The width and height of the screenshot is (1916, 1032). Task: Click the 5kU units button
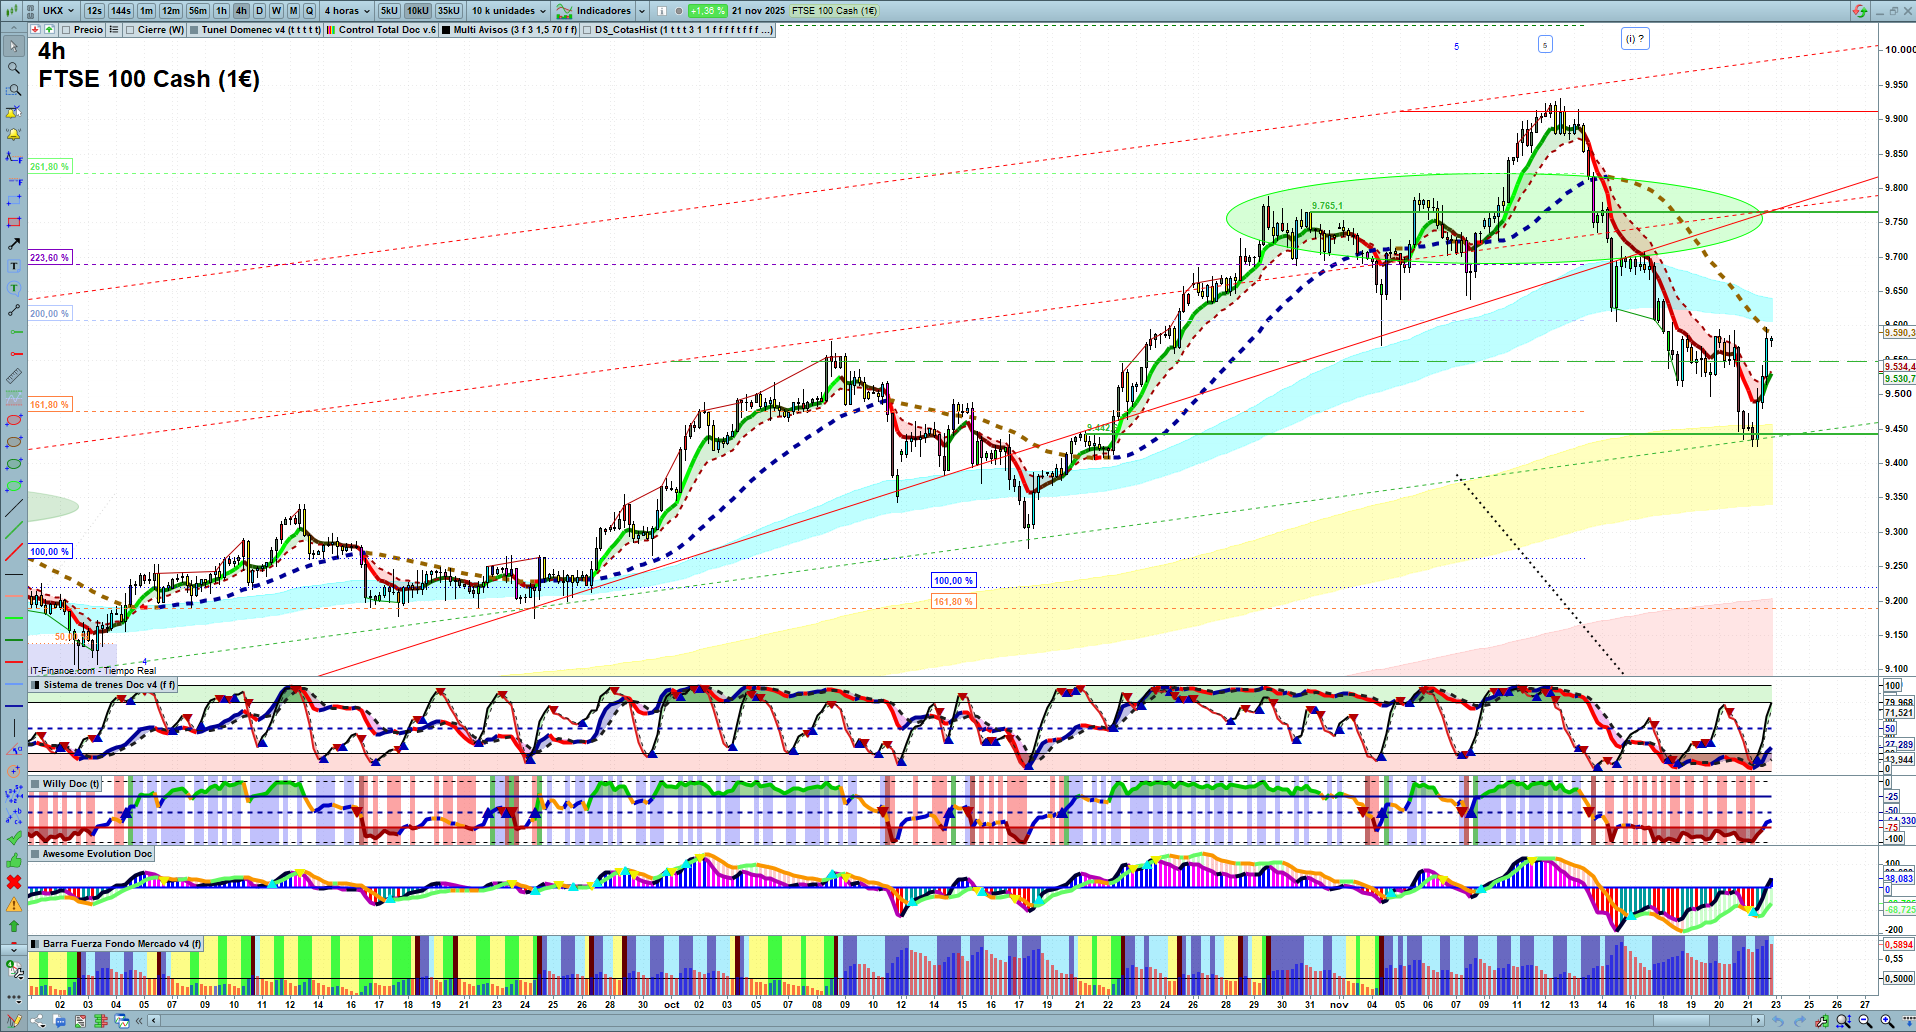coord(389,11)
